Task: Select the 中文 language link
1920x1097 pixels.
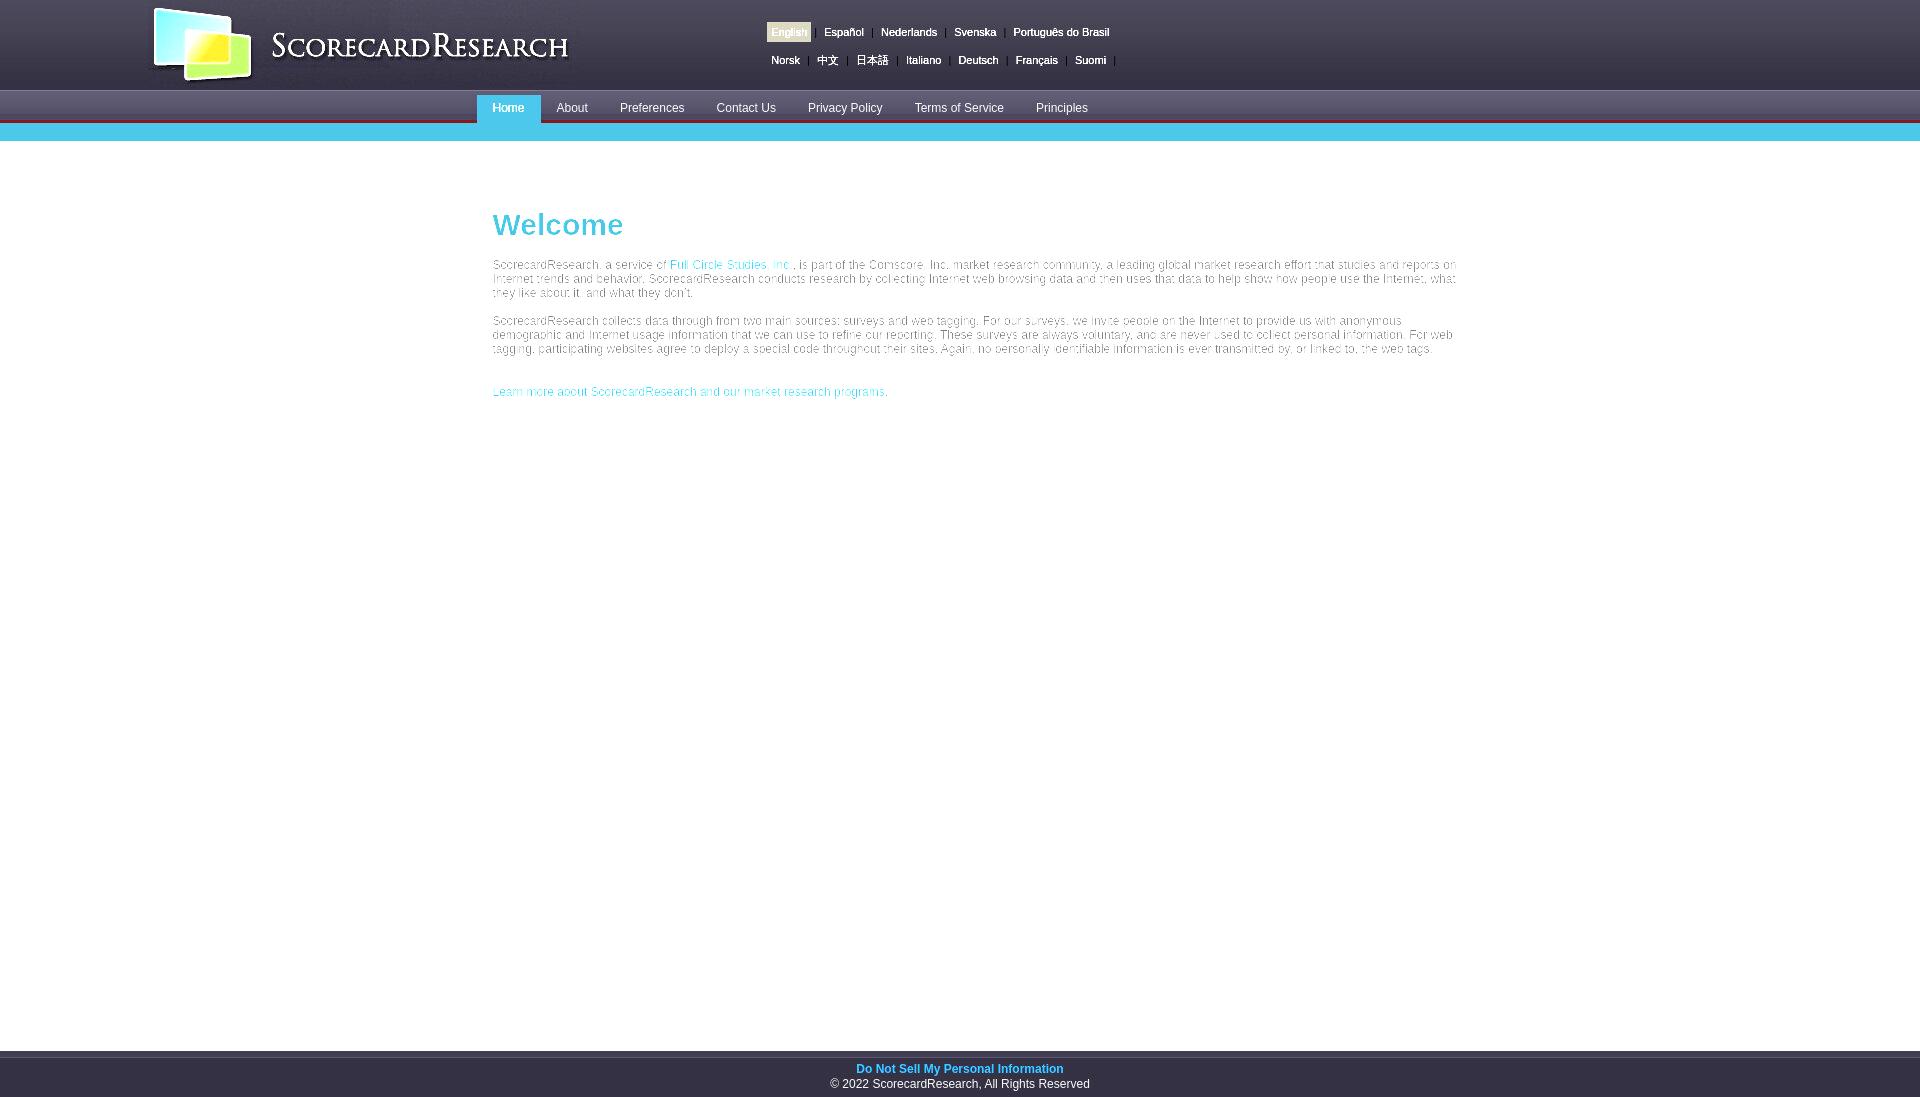Action: pos(828,60)
